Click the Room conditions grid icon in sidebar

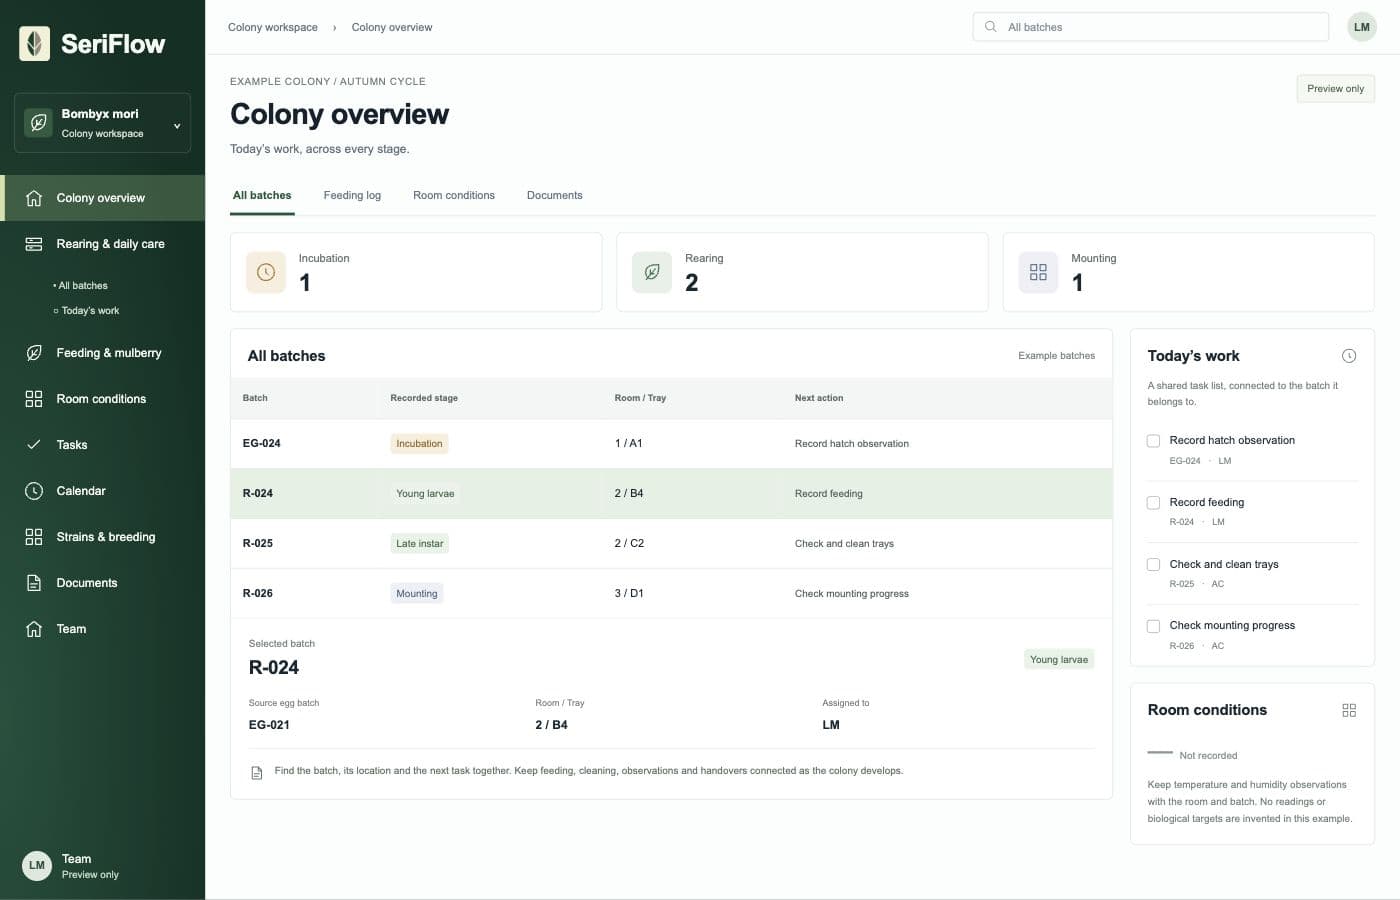click(x=34, y=399)
